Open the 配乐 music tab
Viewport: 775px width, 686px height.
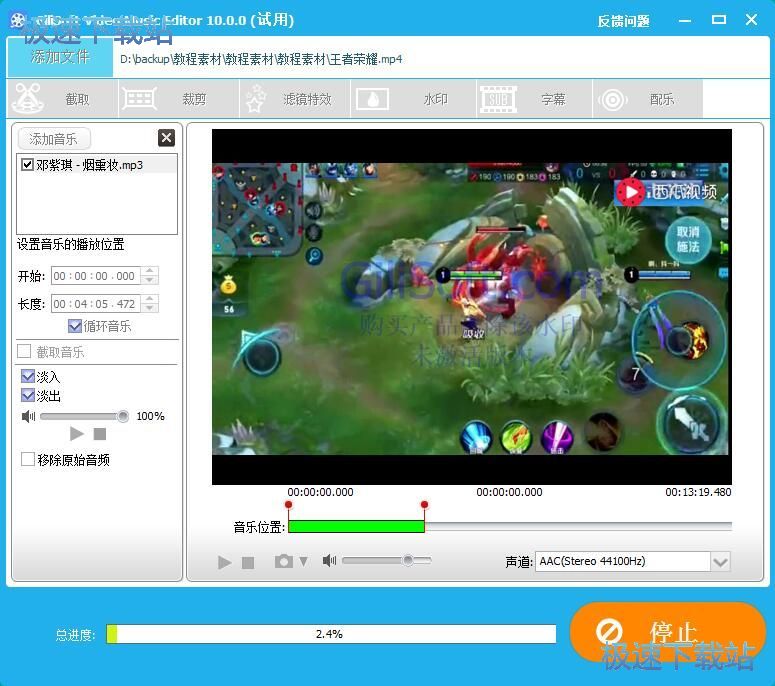(647, 99)
